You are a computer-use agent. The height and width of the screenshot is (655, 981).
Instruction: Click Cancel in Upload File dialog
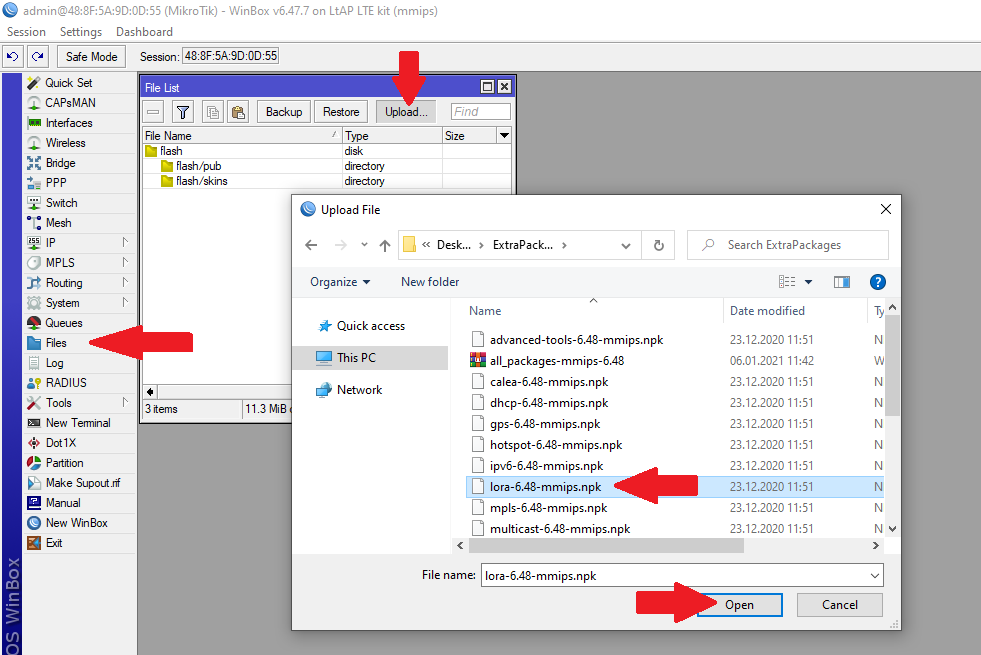[x=840, y=605]
